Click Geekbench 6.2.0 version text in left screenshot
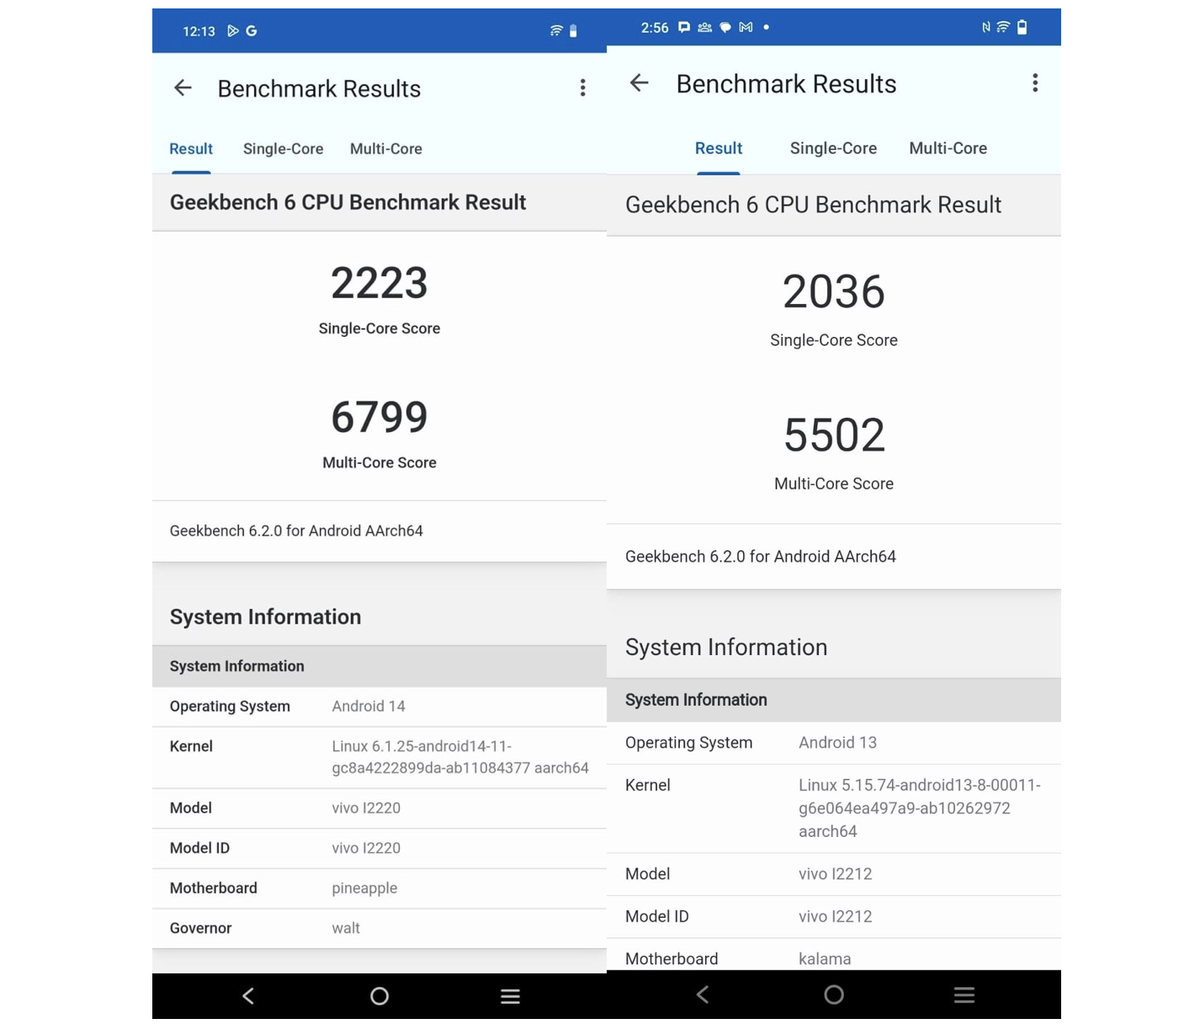This screenshot has width=1200, height=1024. [x=296, y=531]
